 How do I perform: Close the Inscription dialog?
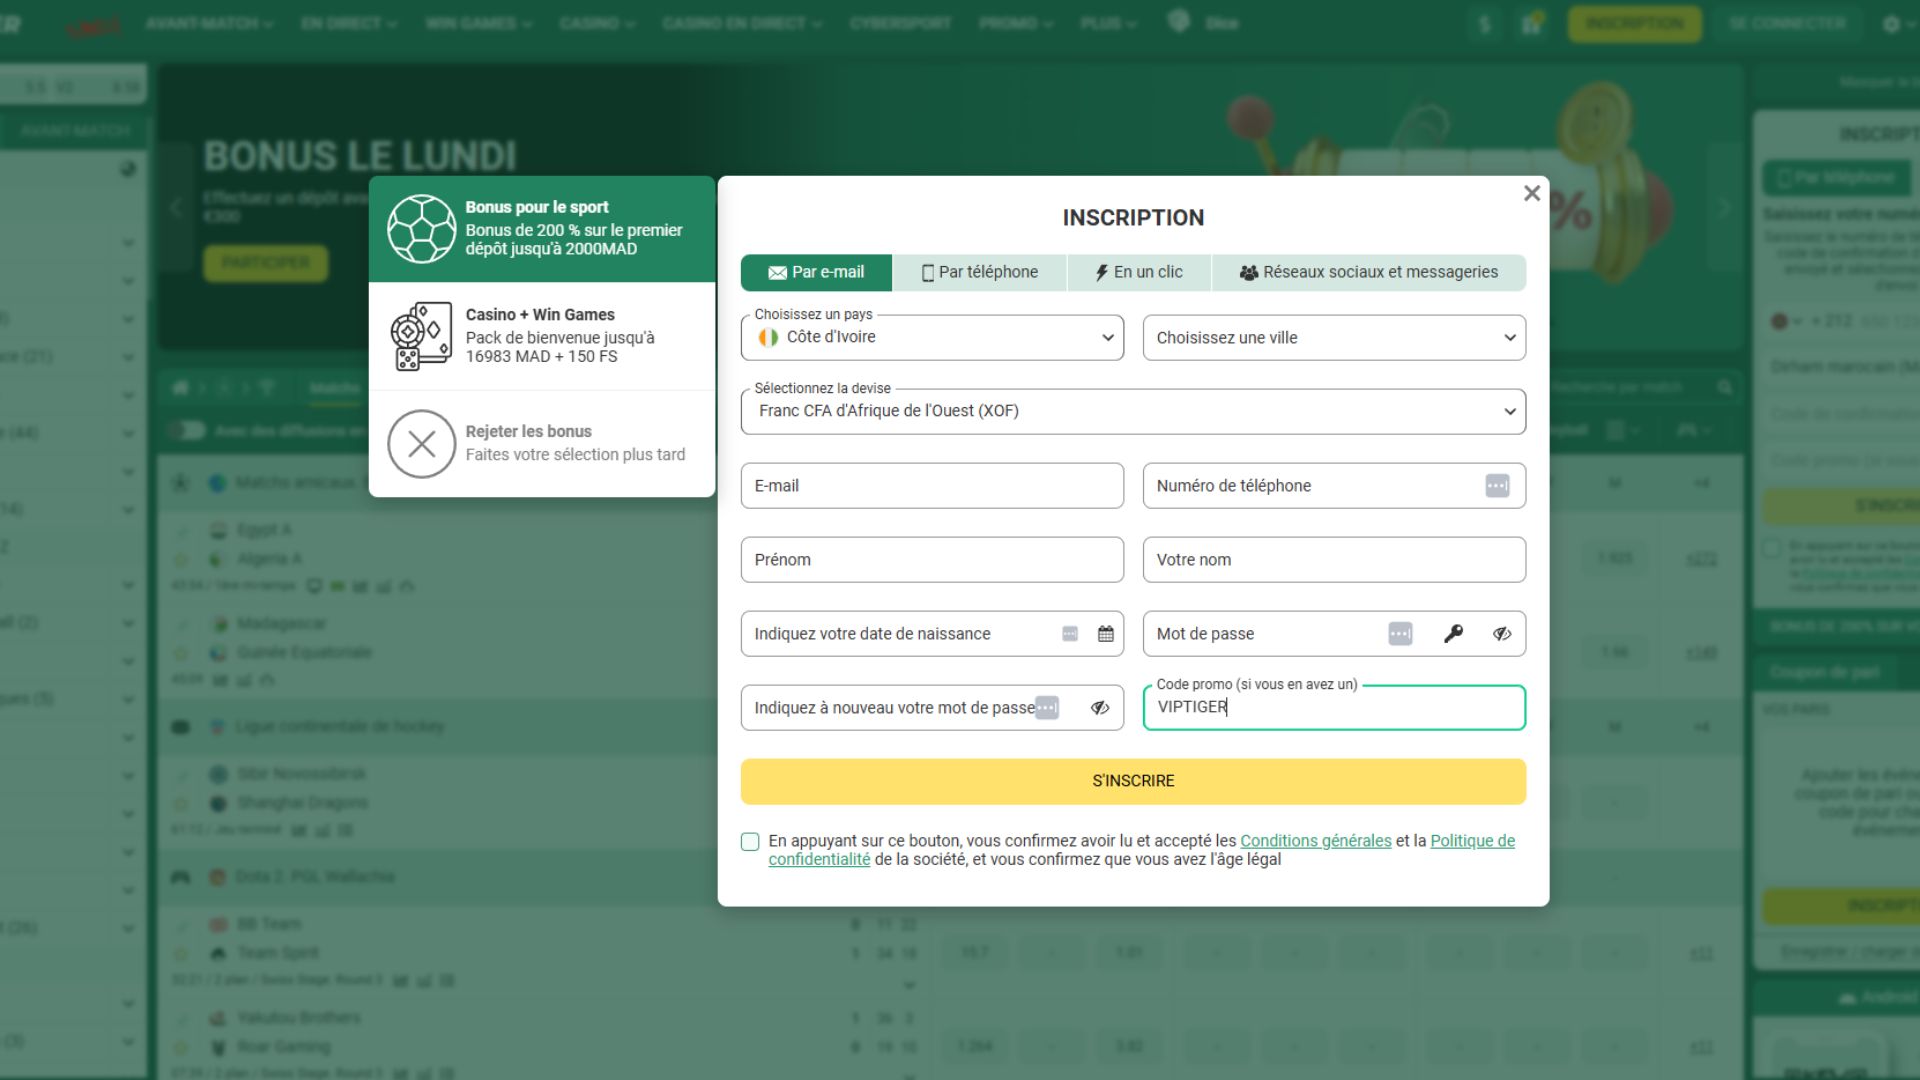[1531, 194]
